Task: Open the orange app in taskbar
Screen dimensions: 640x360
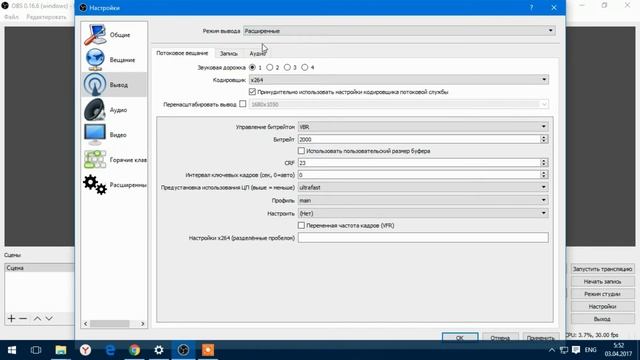Action: coord(208,350)
